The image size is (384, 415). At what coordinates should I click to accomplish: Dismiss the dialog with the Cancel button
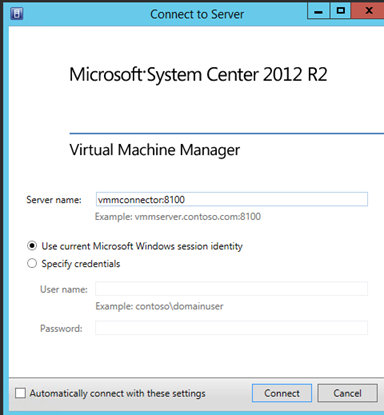pyautogui.click(x=347, y=393)
